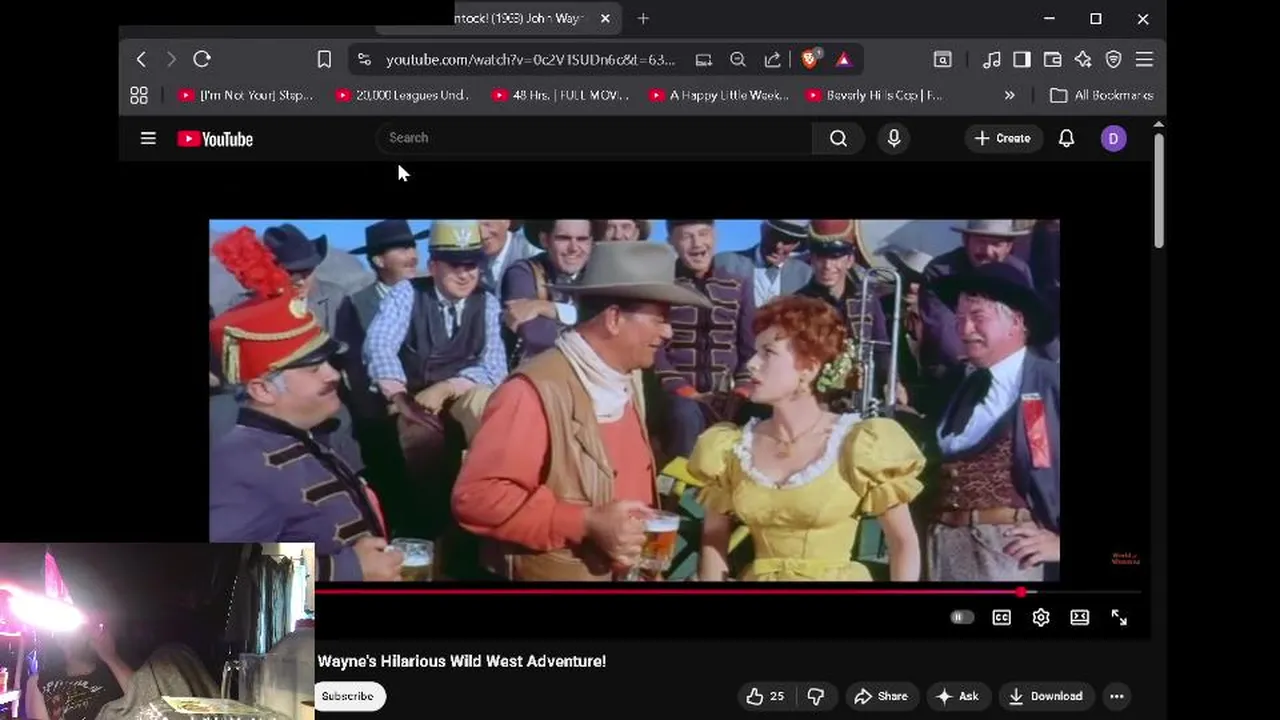Open the apps grid icon in bookmarks bar

click(139, 95)
